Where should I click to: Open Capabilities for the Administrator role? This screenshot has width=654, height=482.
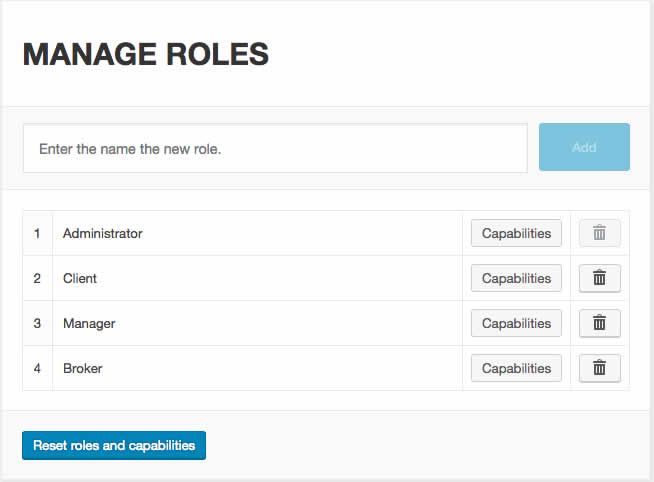pyautogui.click(x=516, y=233)
